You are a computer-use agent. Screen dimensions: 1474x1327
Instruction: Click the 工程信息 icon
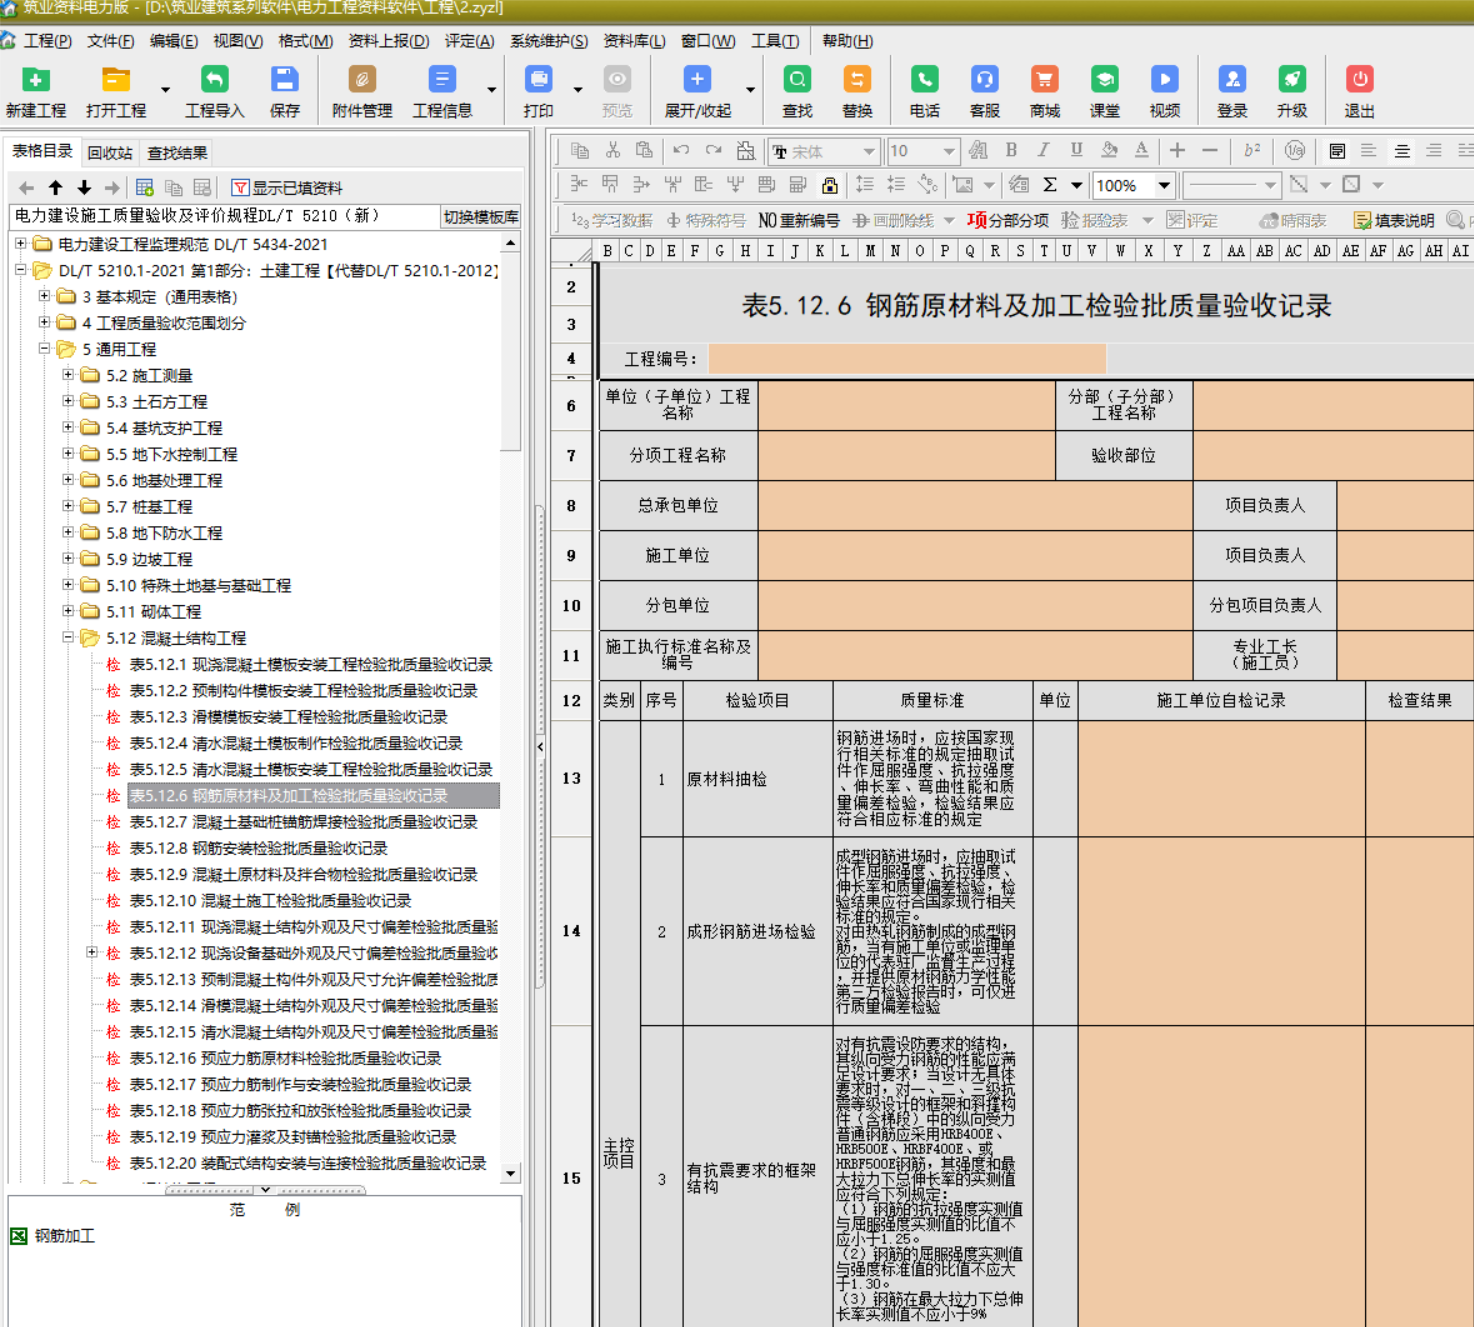pos(442,80)
